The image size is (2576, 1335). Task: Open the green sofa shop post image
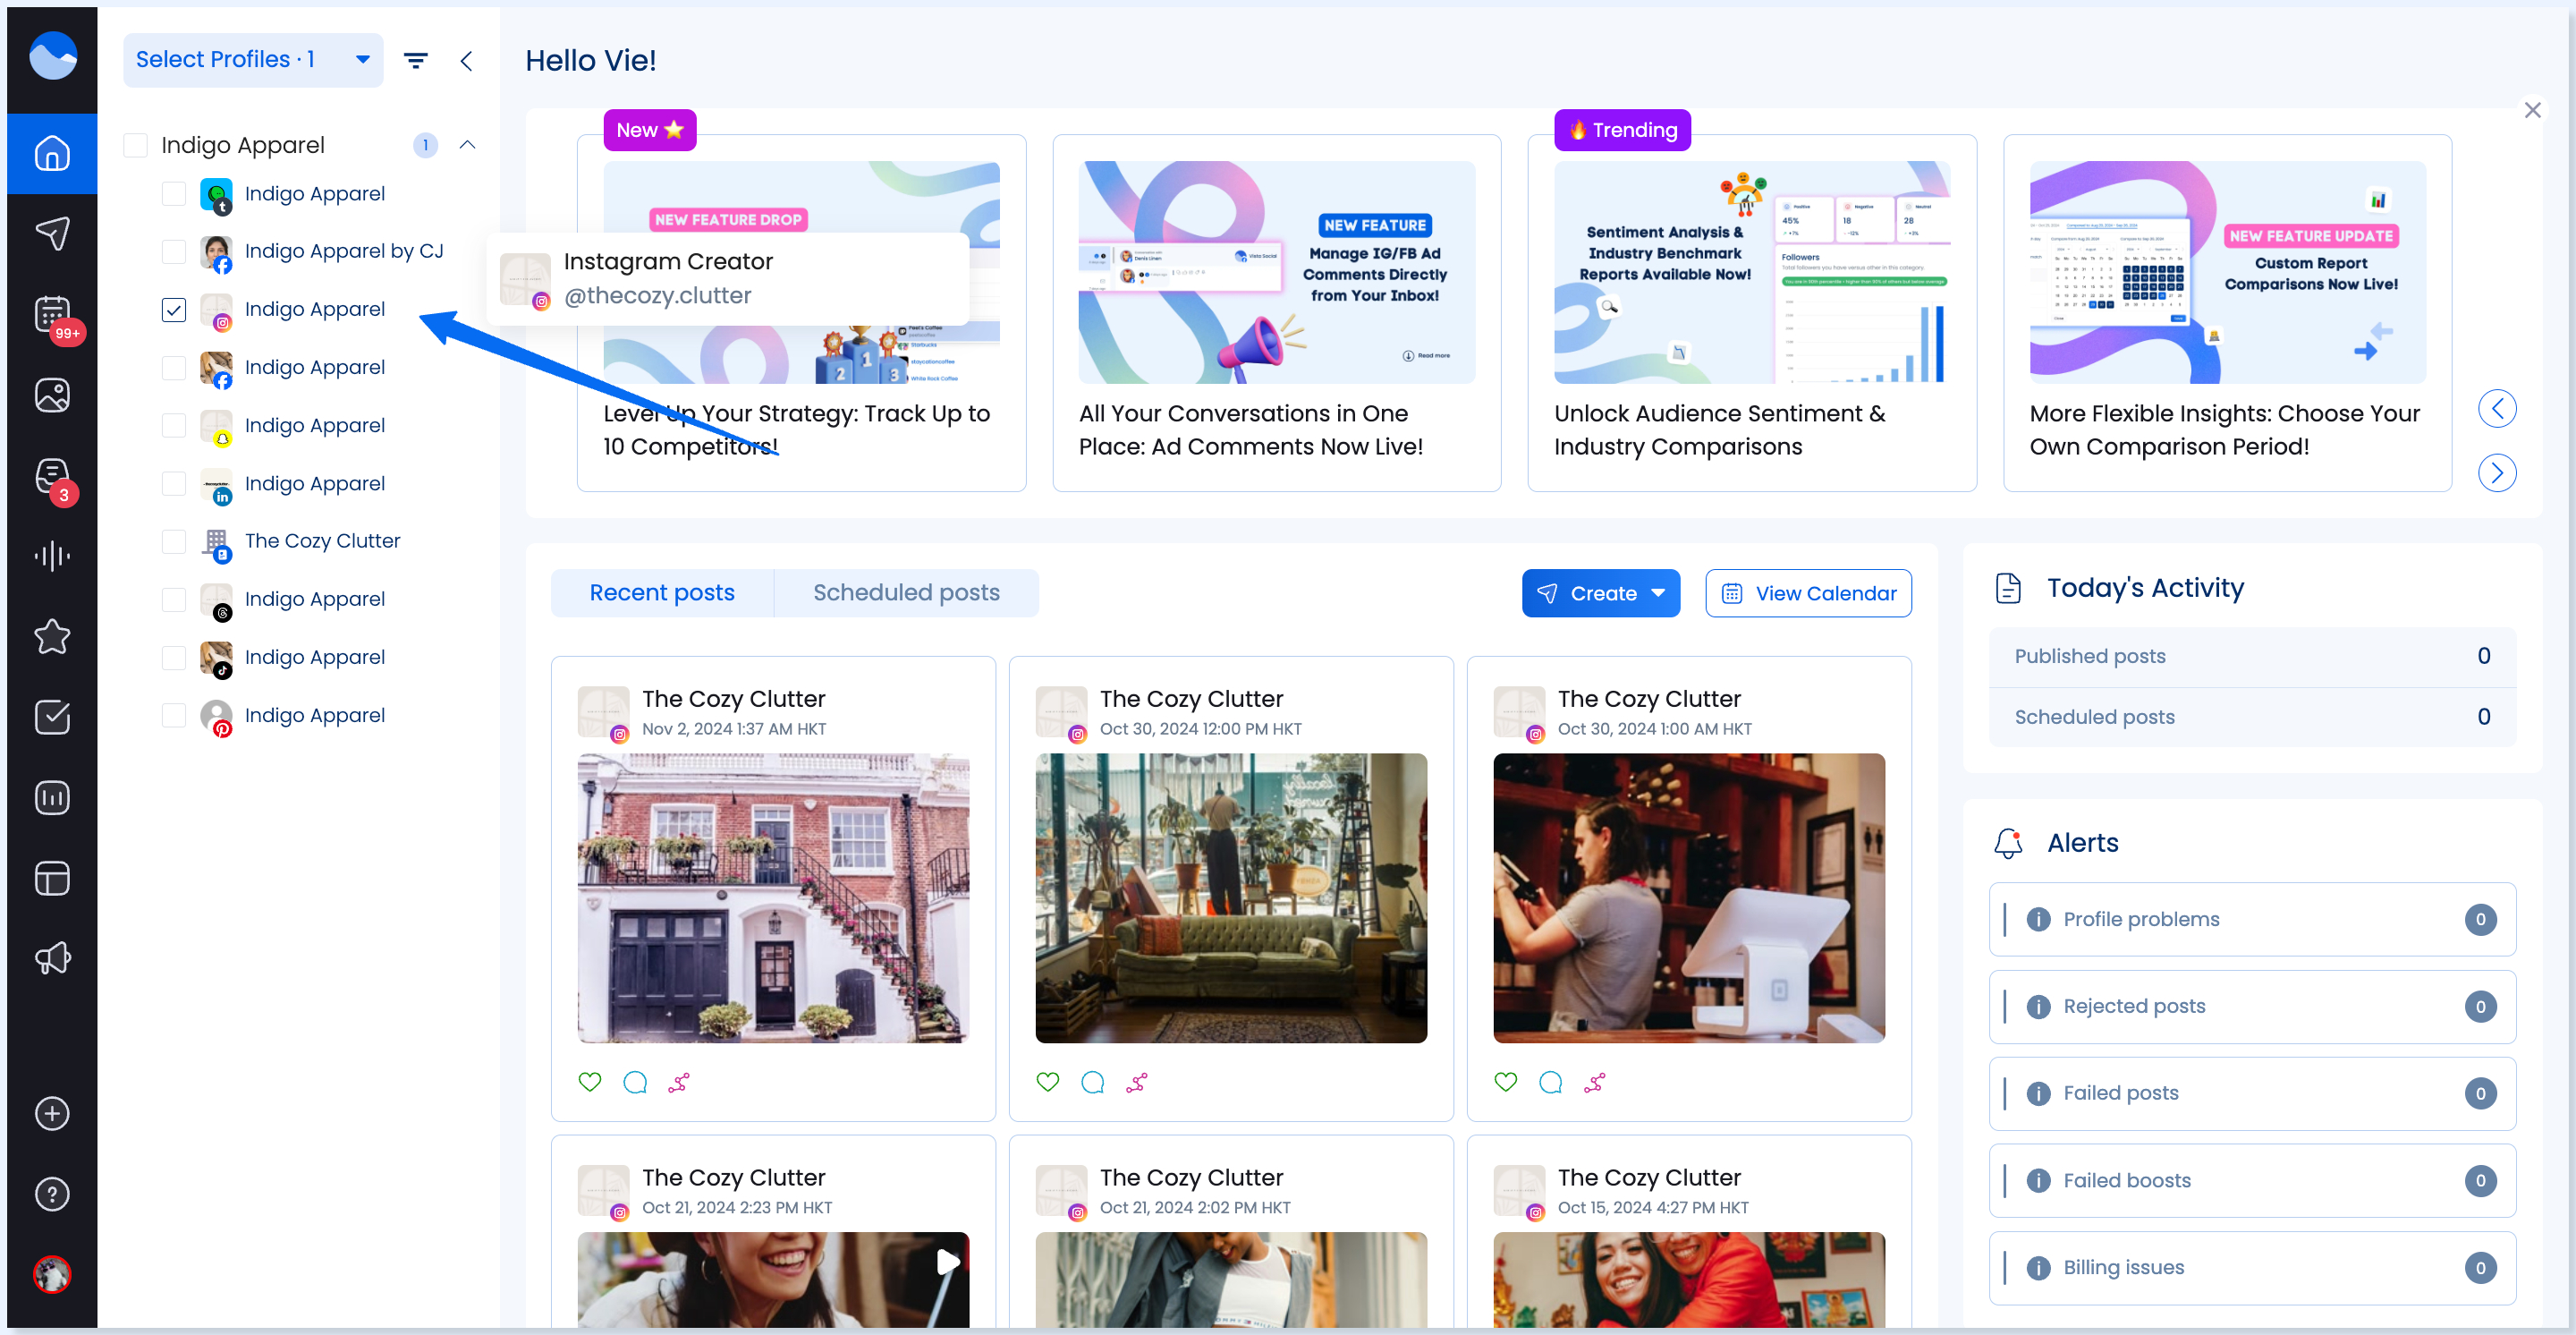tap(1231, 898)
